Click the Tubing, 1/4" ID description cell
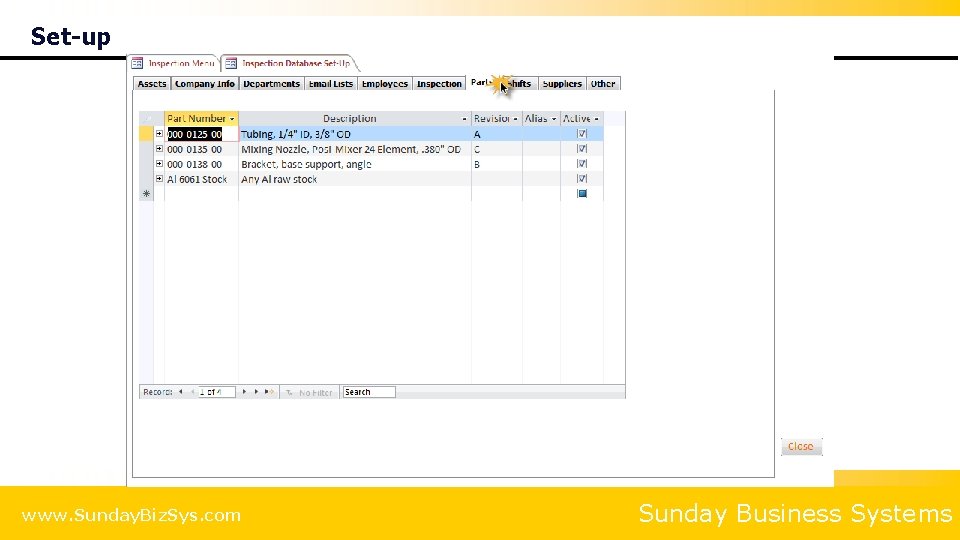This screenshot has height=540, width=960. coord(355,134)
